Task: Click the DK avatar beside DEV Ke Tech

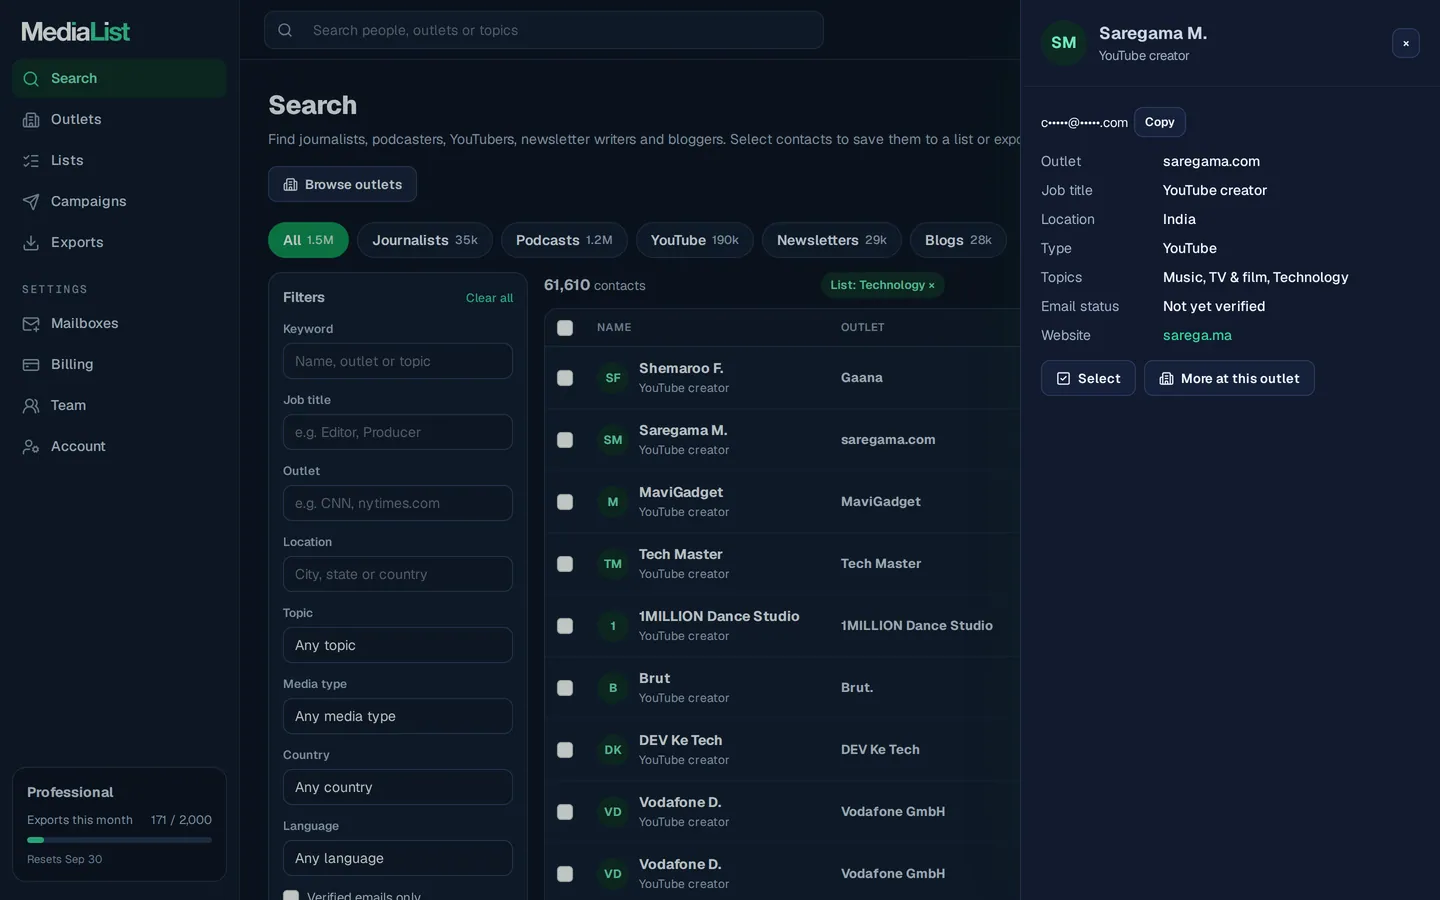Action: tap(613, 750)
